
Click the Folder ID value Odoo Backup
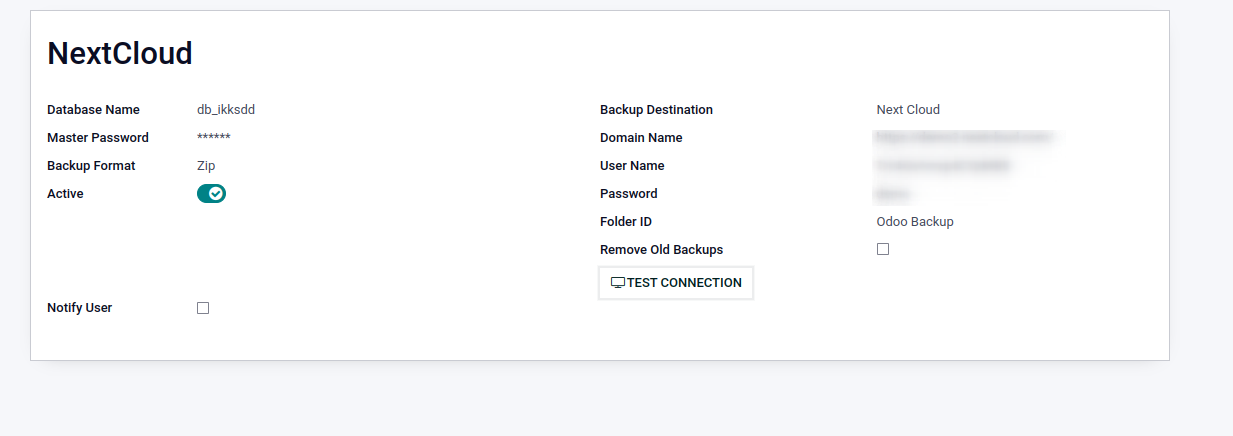tap(915, 222)
